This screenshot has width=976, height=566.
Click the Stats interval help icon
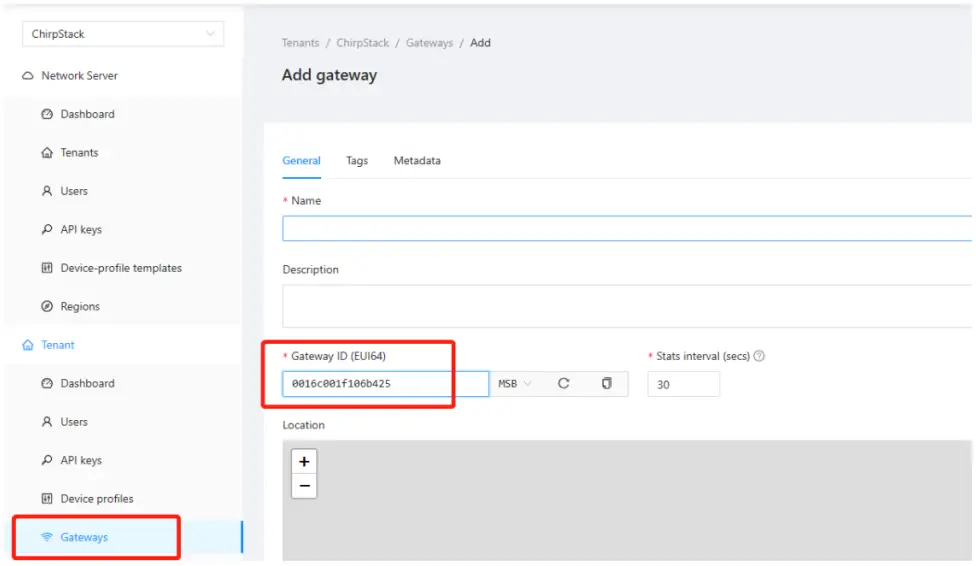(759, 356)
